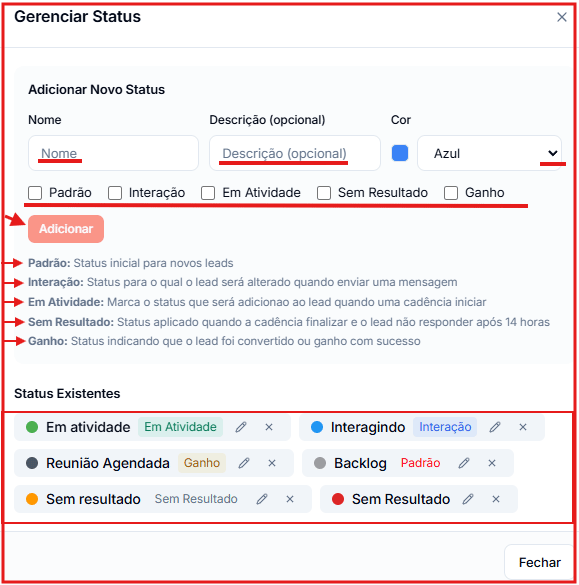Edit the orange Sem resultado status
Screen dimensions: 579x585
point(262,499)
